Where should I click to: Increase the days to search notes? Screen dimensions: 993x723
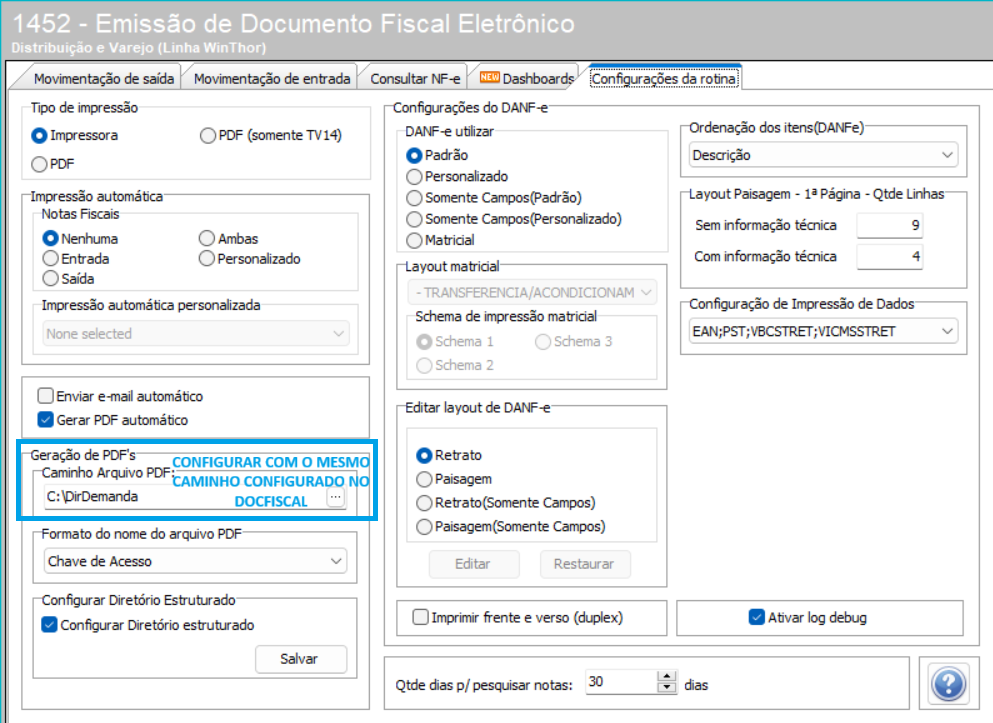667,677
